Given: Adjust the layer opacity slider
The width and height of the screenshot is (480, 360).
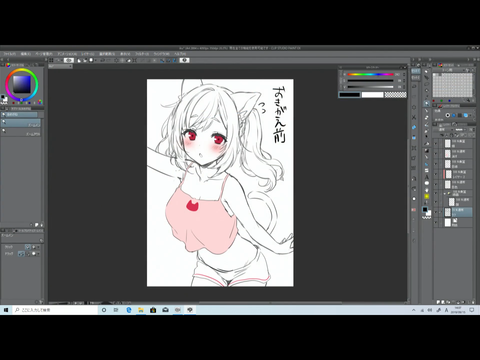Looking at the screenshot, I should pos(460,130).
